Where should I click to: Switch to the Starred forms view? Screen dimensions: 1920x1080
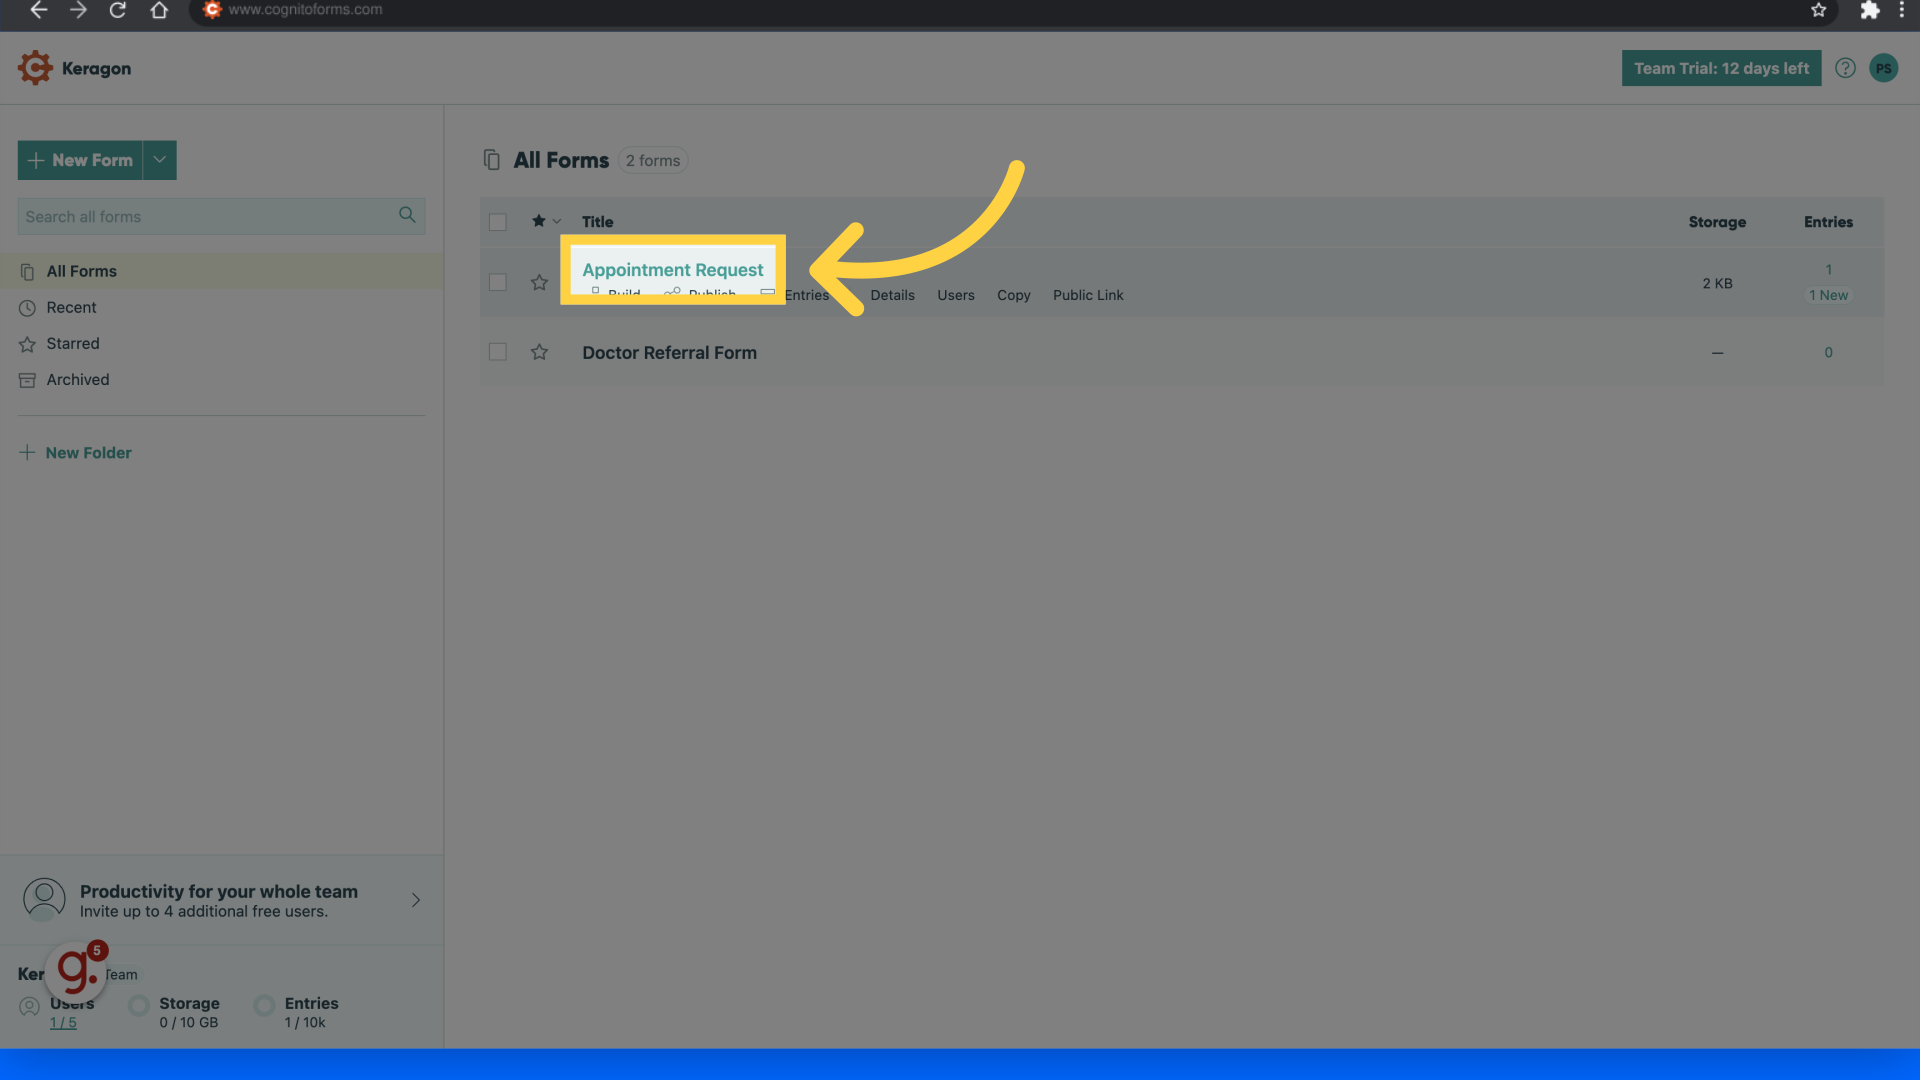pos(72,343)
